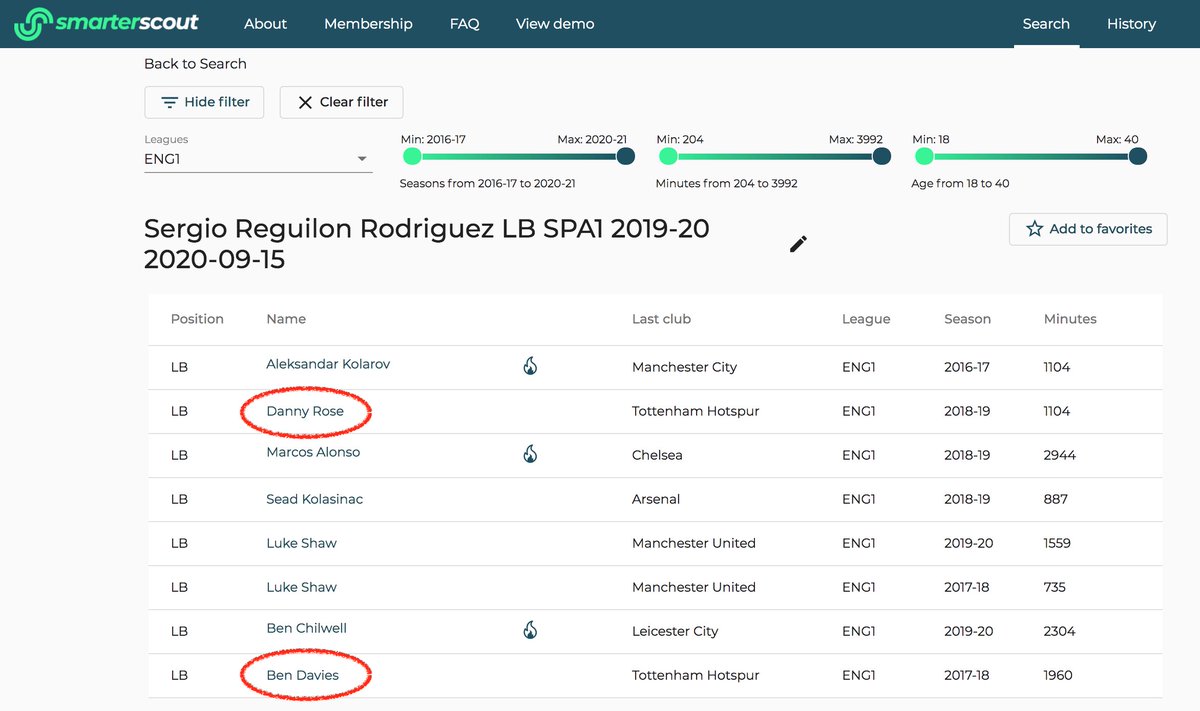Open the Membership page
The width and height of the screenshot is (1200, 711).
coord(368,24)
